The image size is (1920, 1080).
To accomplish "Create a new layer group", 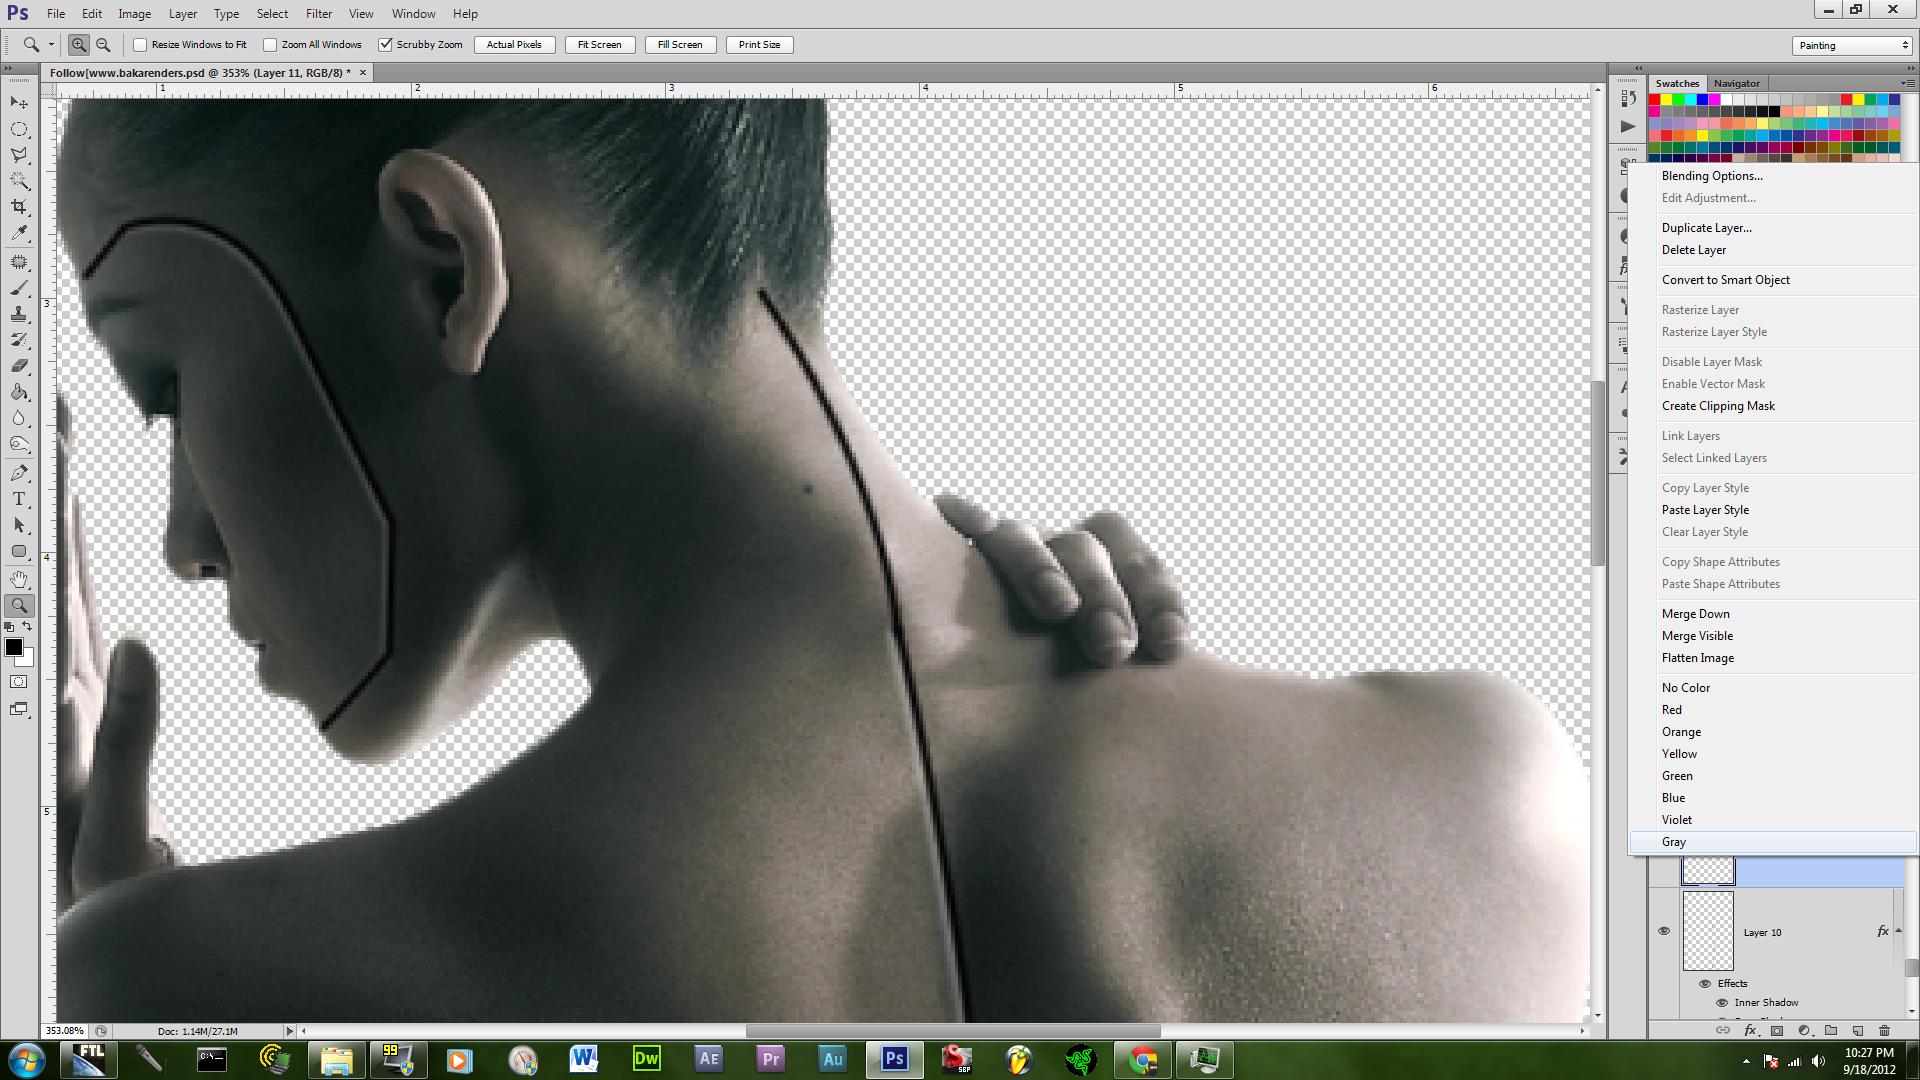I will pyautogui.click(x=1831, y=1030).
